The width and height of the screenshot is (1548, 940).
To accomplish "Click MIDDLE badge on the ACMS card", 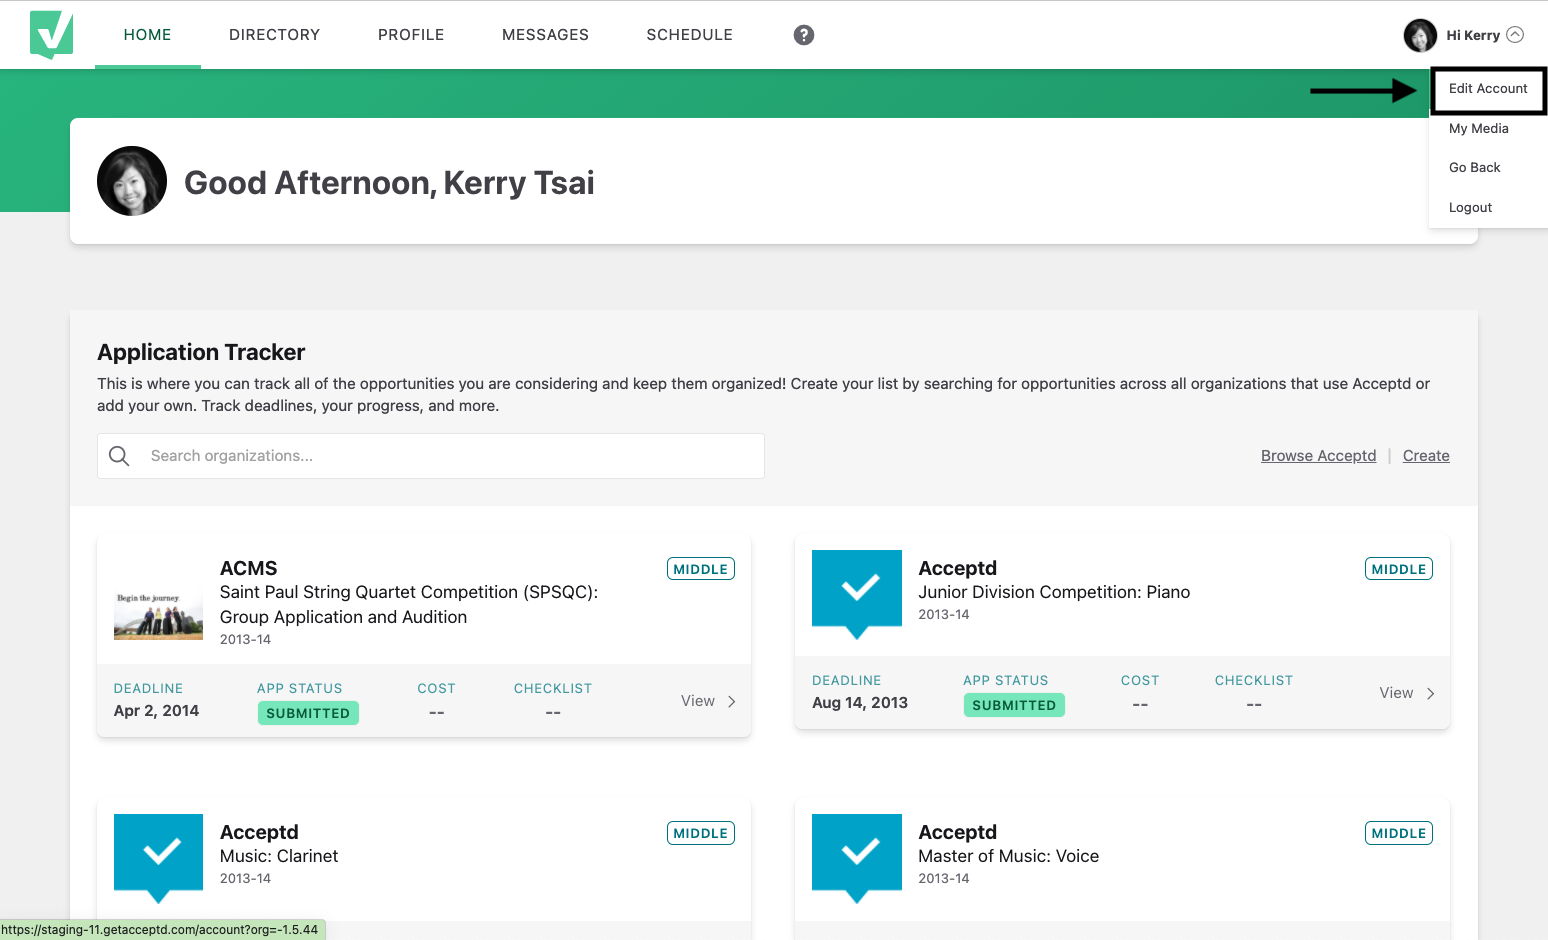I will [701, 569].
